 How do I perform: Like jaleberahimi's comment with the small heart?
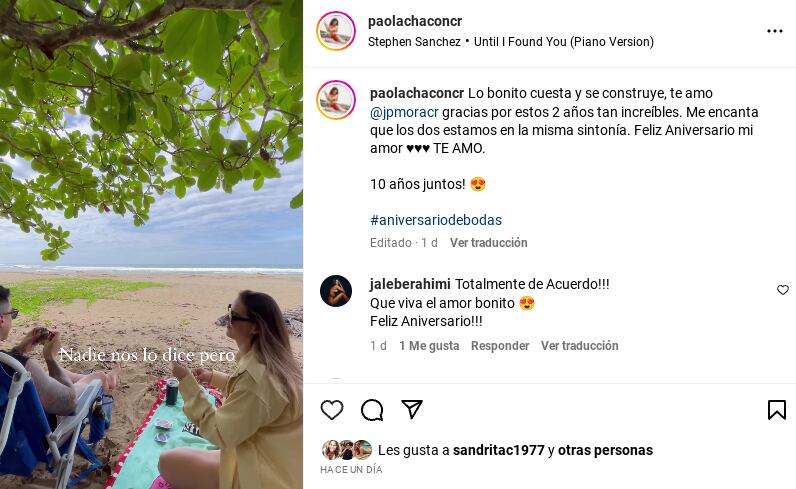tap(783, 289)
